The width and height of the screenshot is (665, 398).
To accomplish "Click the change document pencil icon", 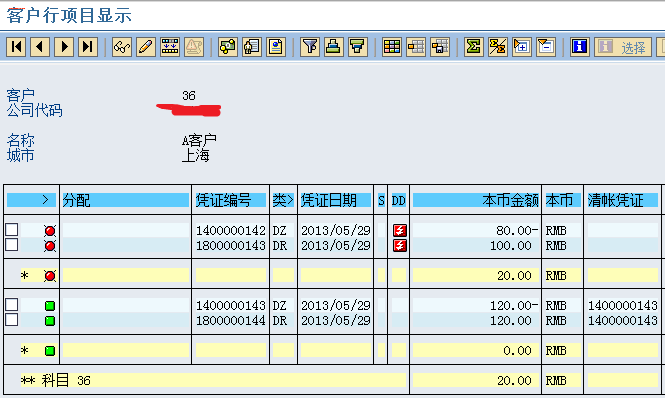I will (145, 47).
